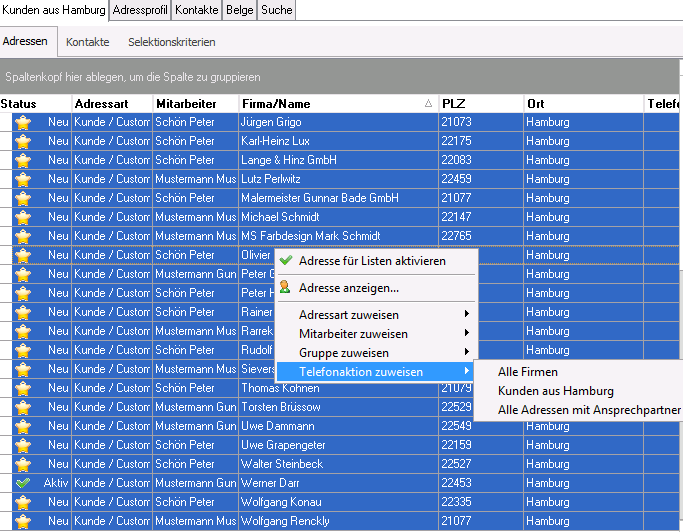Image resolution: width=683 pixels, height=532 pixels.
Task: Click the star icon in the Uwe Grapengeter row
Action: click(23, 446)
